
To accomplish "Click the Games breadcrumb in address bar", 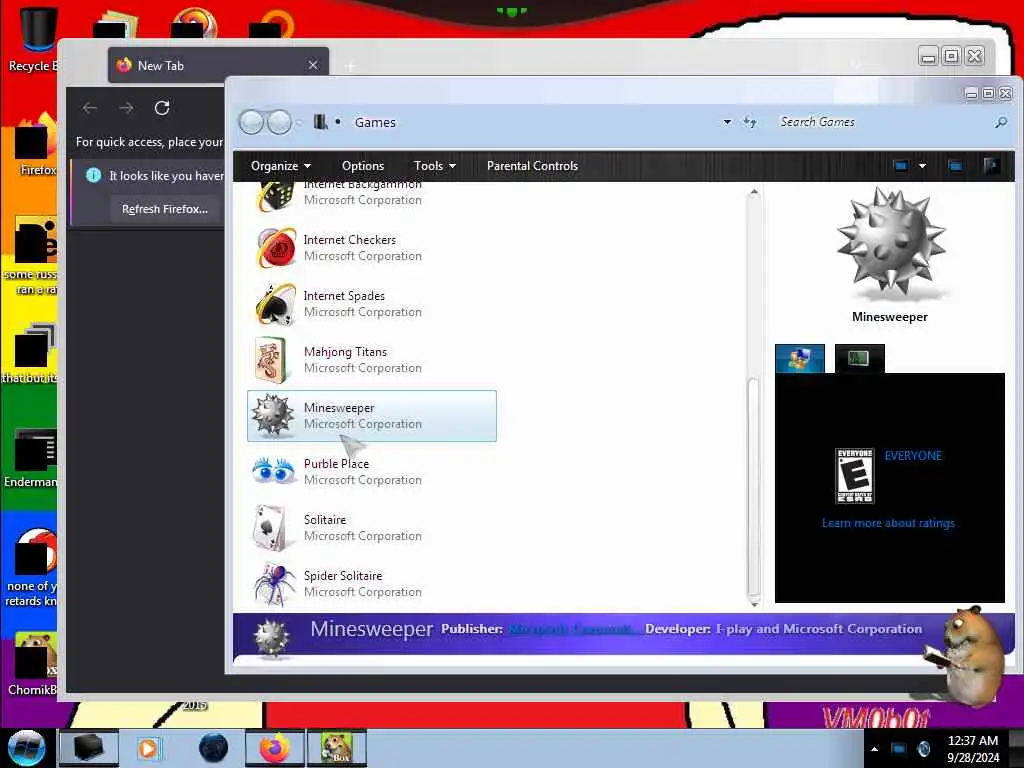I will click(x=375, y=122).
